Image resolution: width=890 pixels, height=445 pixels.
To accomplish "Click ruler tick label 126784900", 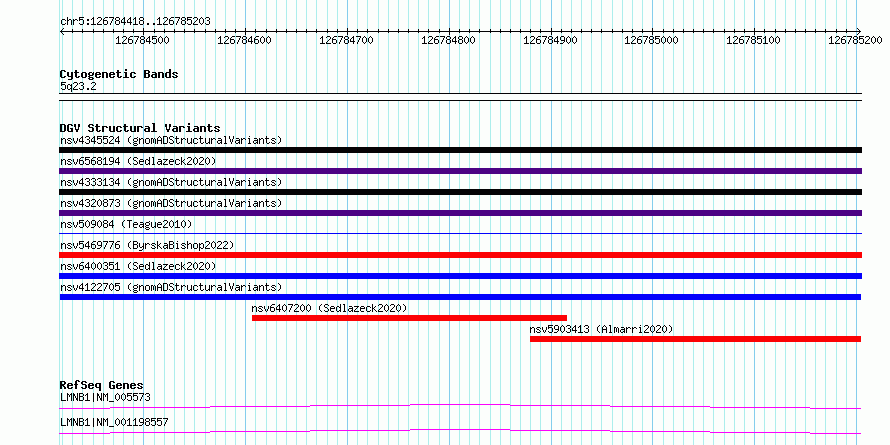I will (x=550, y=40).
